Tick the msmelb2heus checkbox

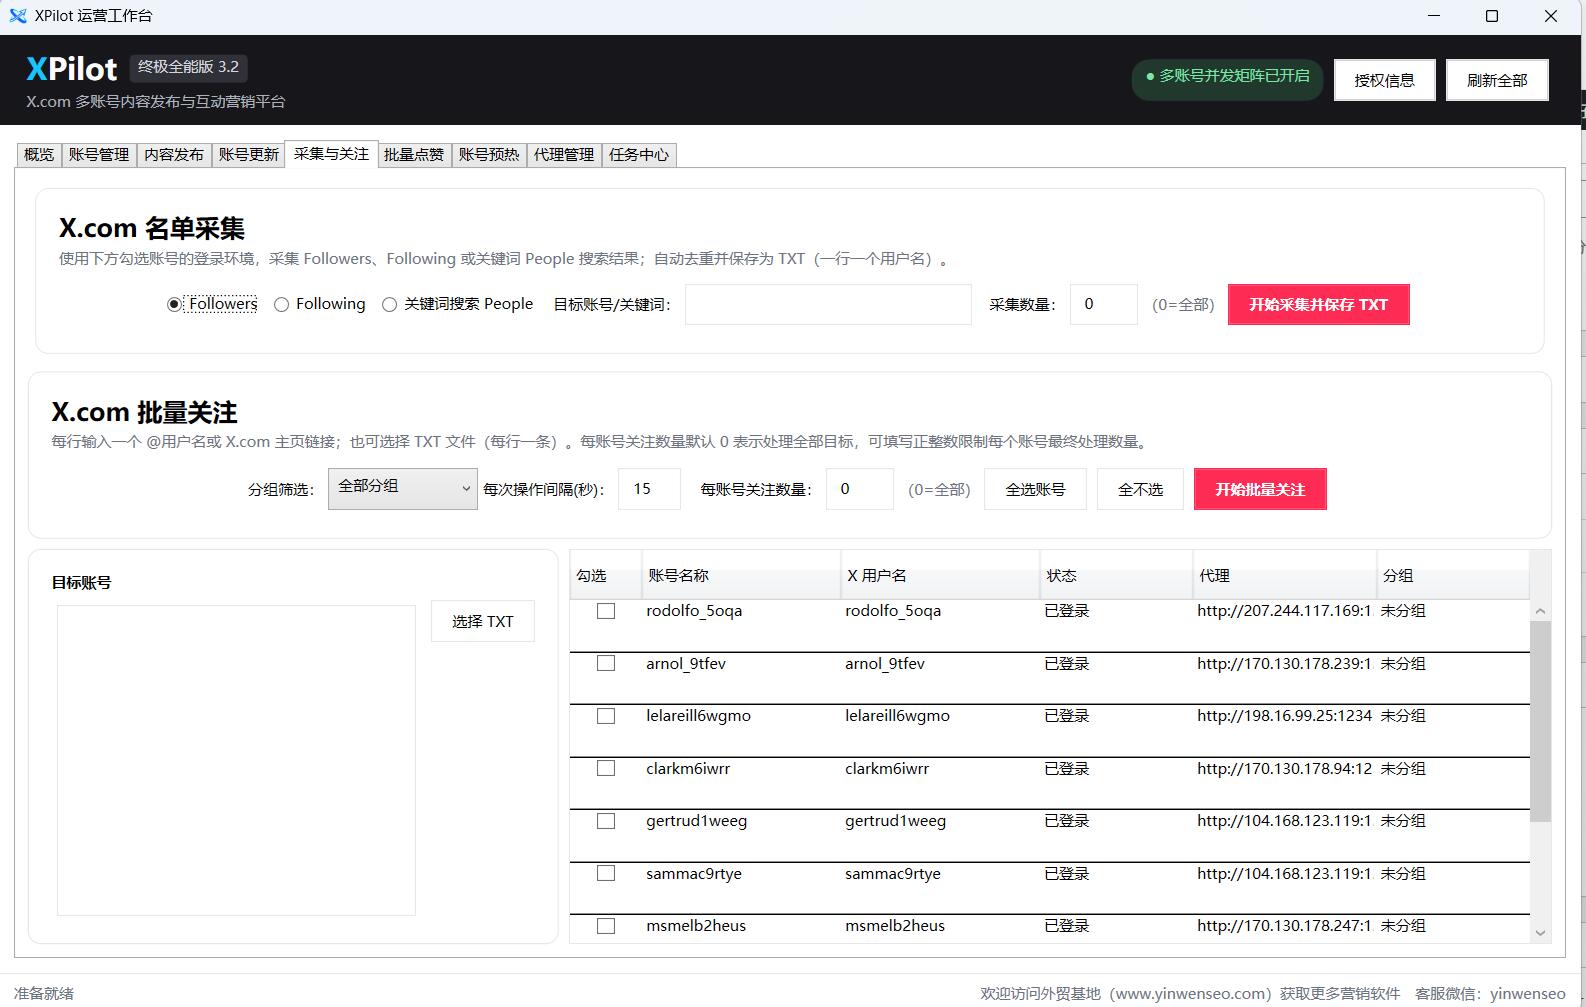click(x=606, y=926)
